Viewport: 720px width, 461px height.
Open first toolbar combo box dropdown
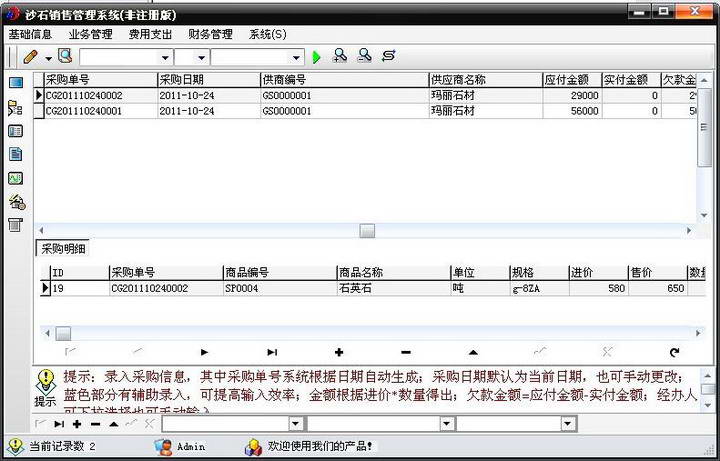[x=165, y=58]
